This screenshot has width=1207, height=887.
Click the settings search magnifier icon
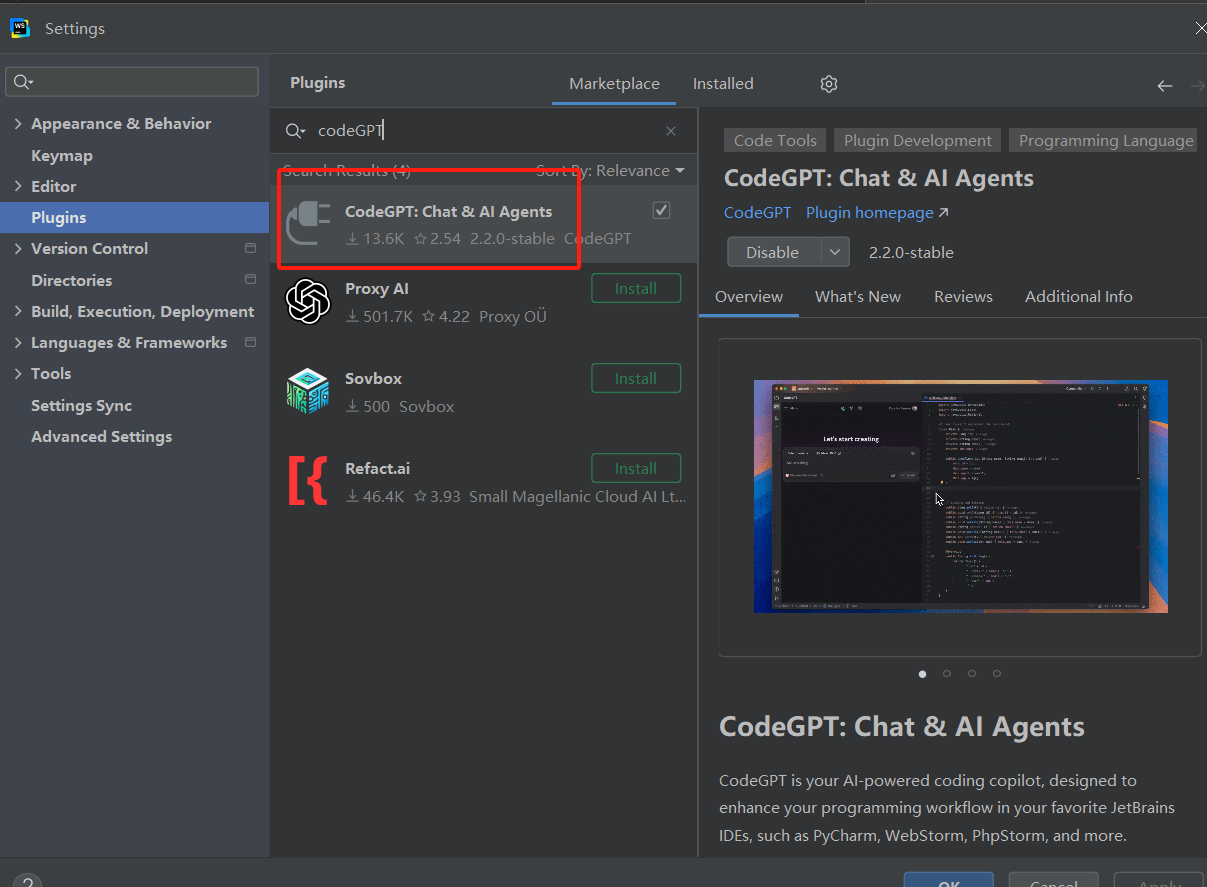point(24,82)
